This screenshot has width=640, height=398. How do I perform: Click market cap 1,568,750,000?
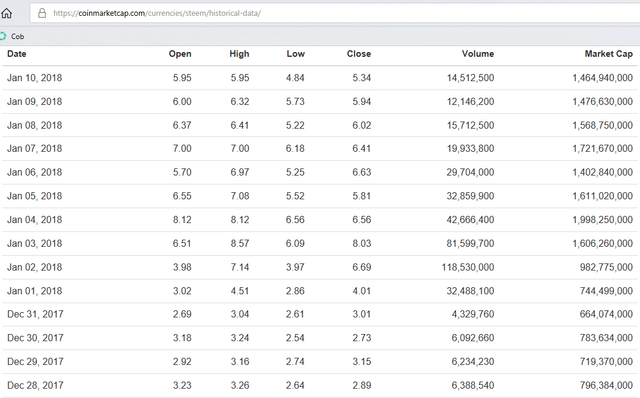[x=602, y=125]
